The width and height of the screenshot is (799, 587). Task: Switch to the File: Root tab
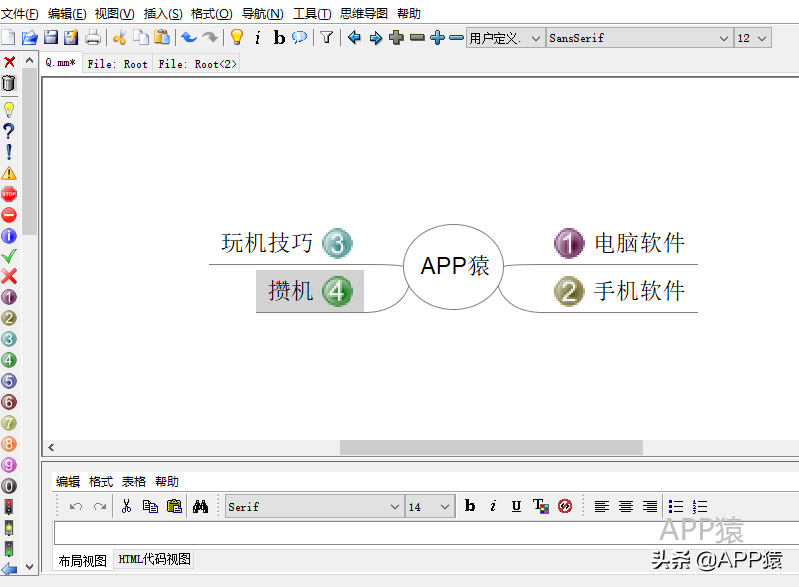point(118,64)
